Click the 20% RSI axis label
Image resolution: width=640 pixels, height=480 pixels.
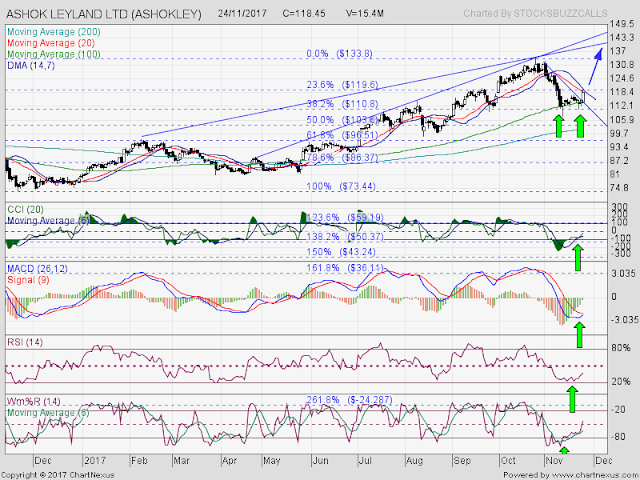click(621, 382)
